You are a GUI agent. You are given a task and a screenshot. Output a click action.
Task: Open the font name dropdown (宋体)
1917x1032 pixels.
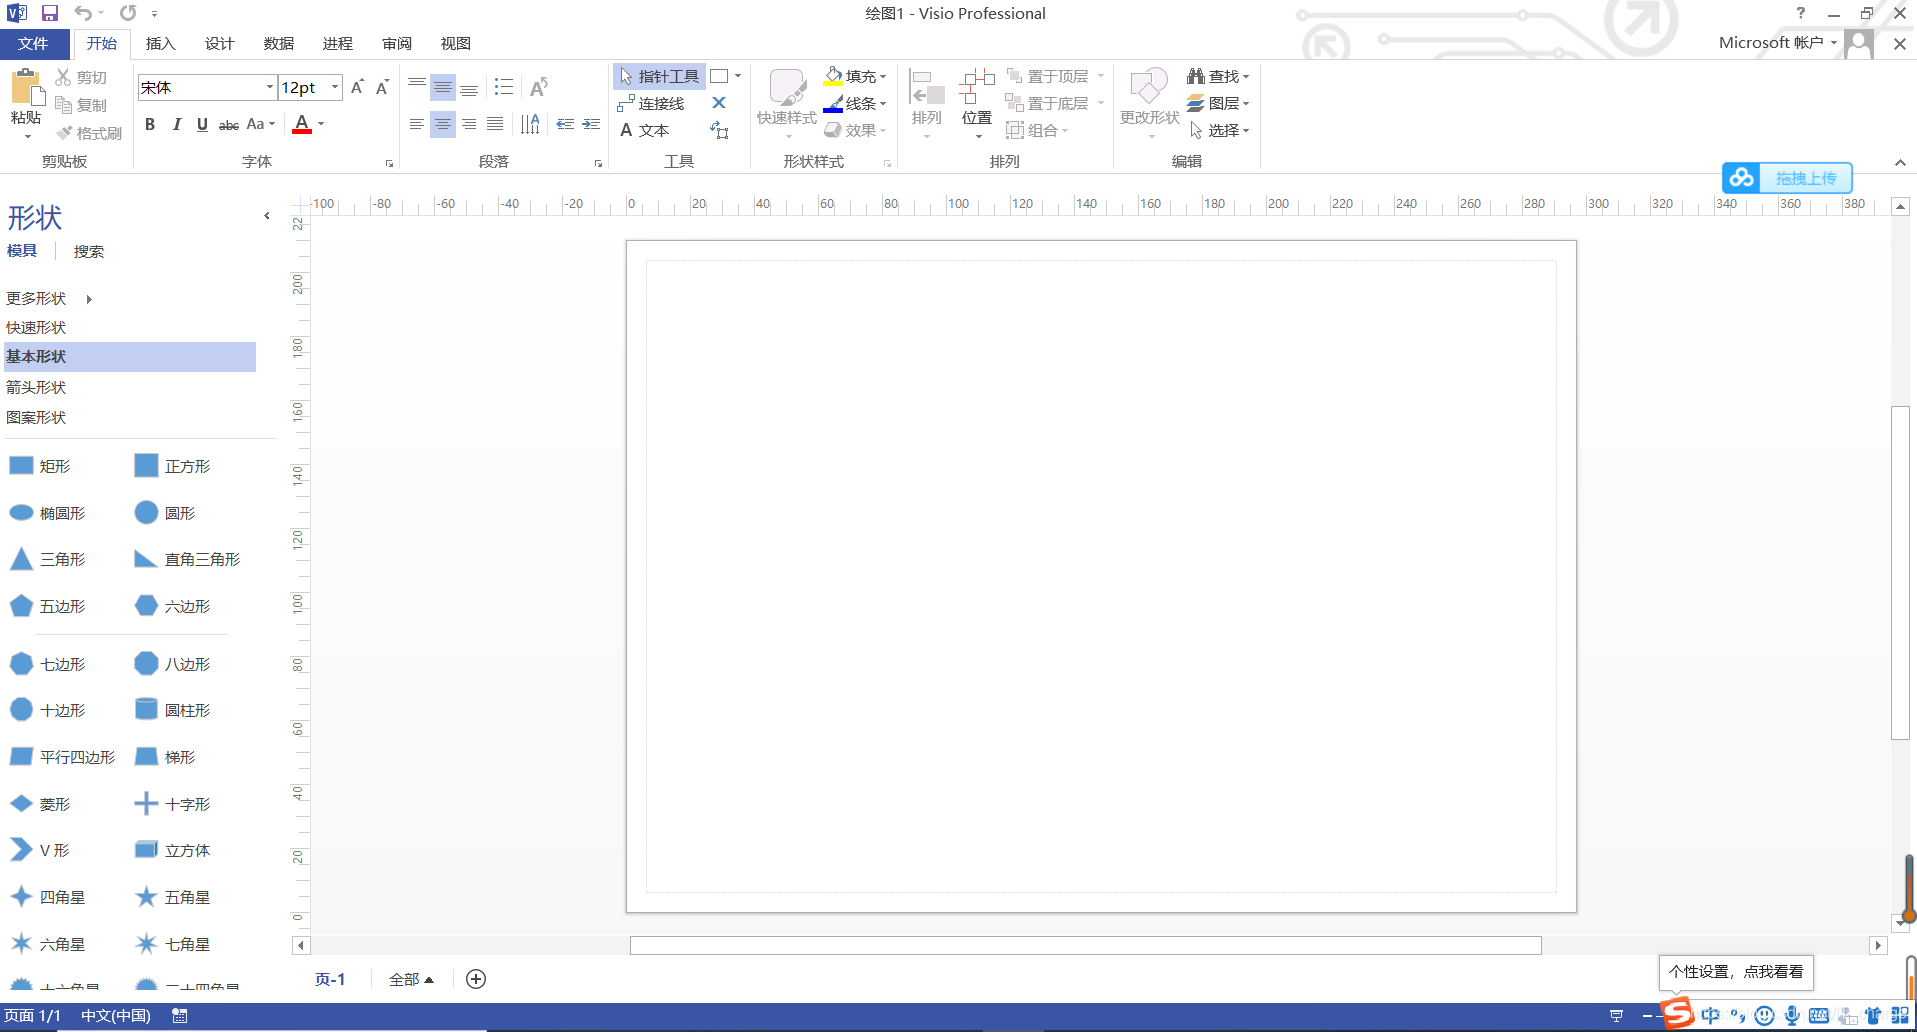pos(269,87)
